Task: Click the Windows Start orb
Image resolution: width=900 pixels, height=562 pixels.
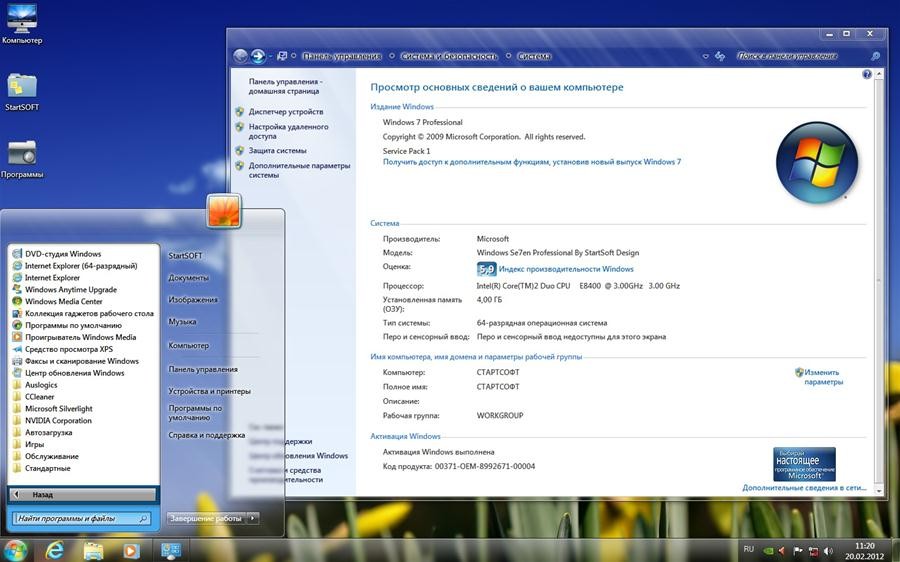Action: click(15, 550)
